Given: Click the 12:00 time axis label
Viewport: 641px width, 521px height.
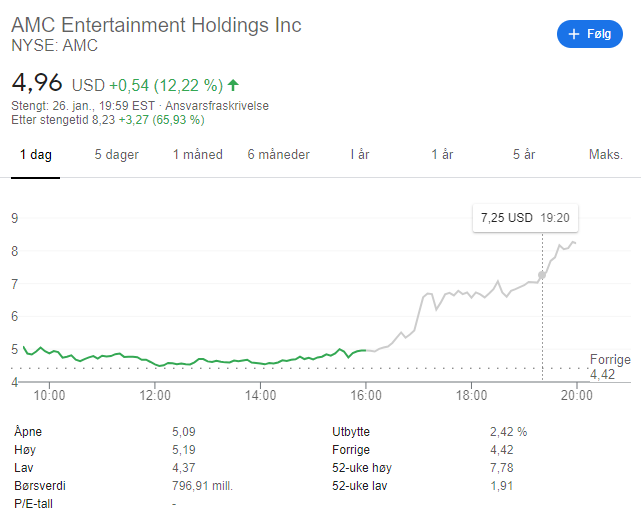Looking at the screenshot, I should 155,395.
